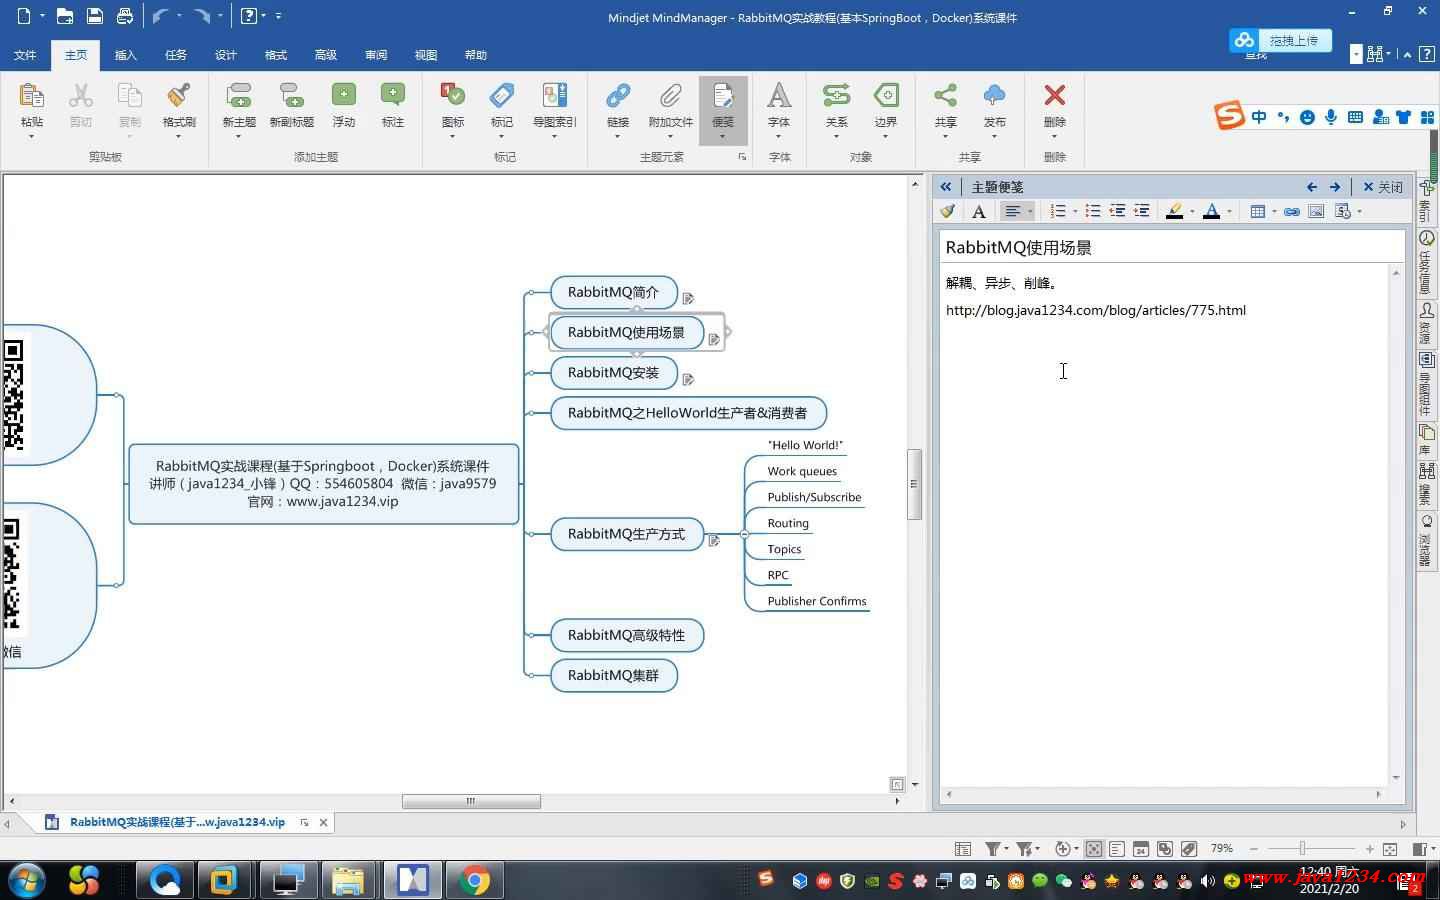Open numbered list dropdown arrow in notes
The width and height of the screenshot is (1440, 900).
(x=1075, y=211)
